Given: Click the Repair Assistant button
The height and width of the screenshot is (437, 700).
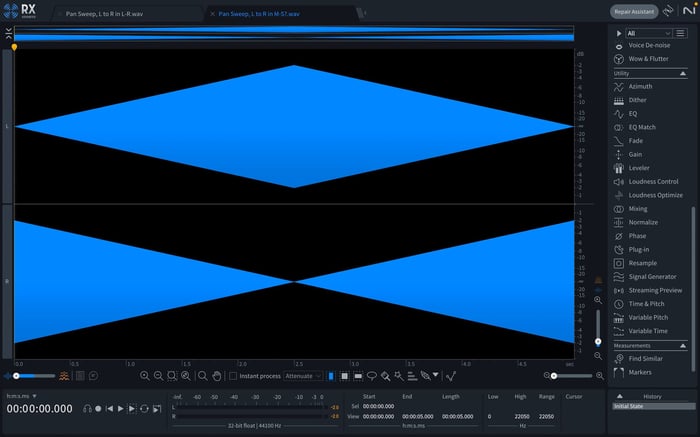Looking at the screenshot, I should [634, 12].
